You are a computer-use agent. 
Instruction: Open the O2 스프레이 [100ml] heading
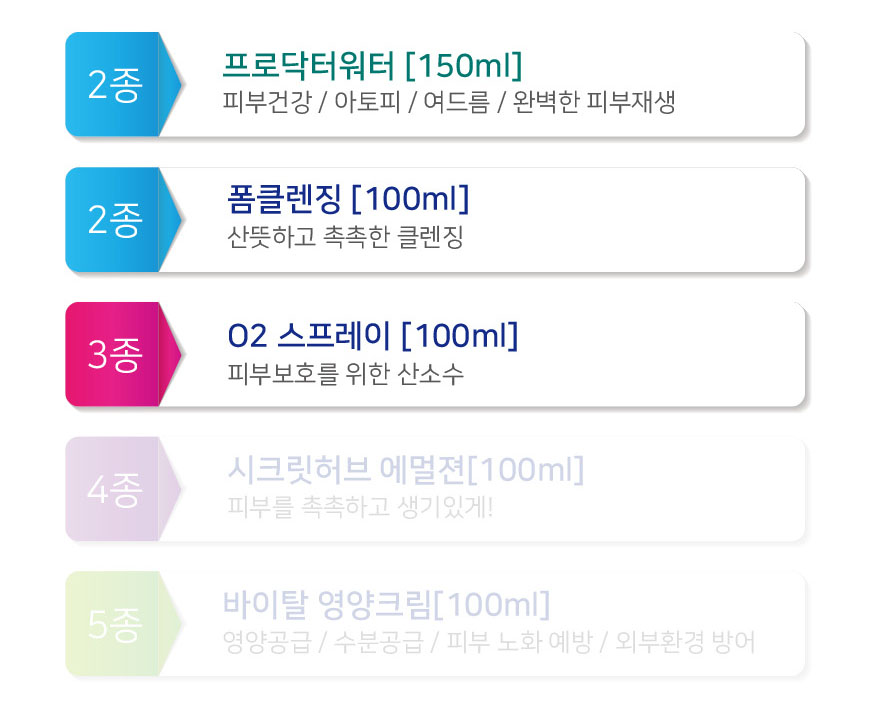tap(373, 335)
